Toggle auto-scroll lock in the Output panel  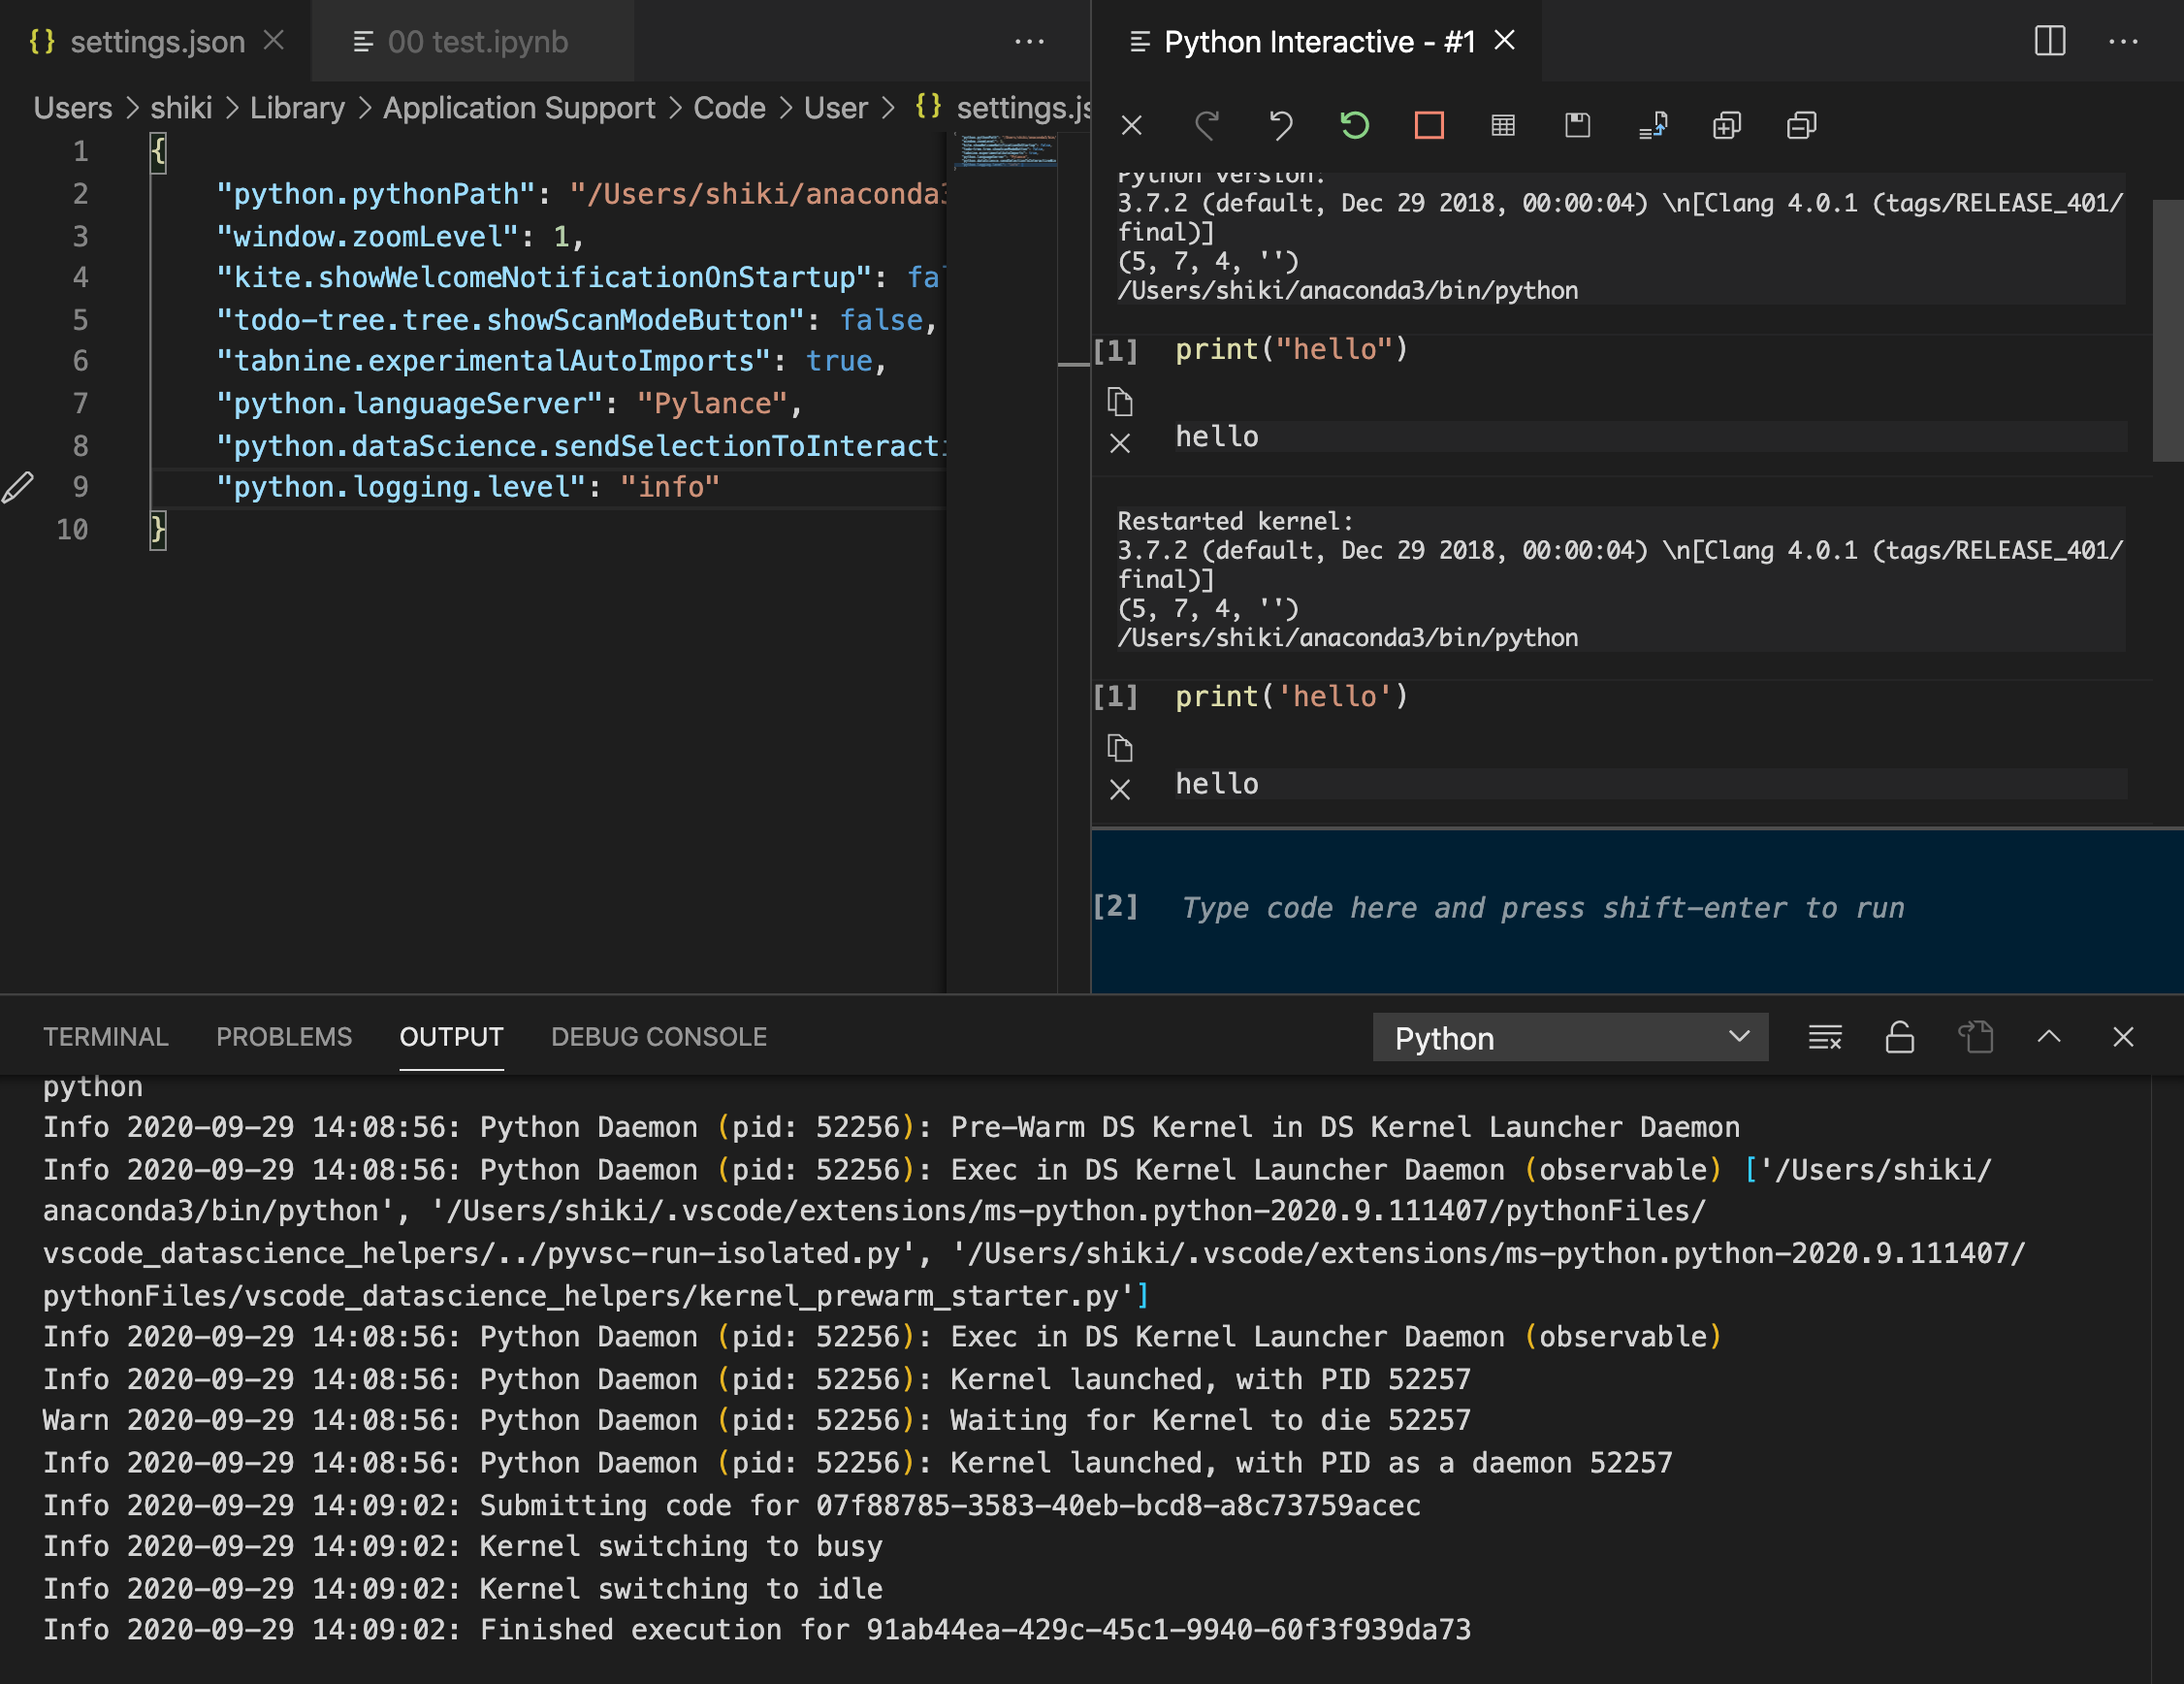(x=1899, y=1037)
